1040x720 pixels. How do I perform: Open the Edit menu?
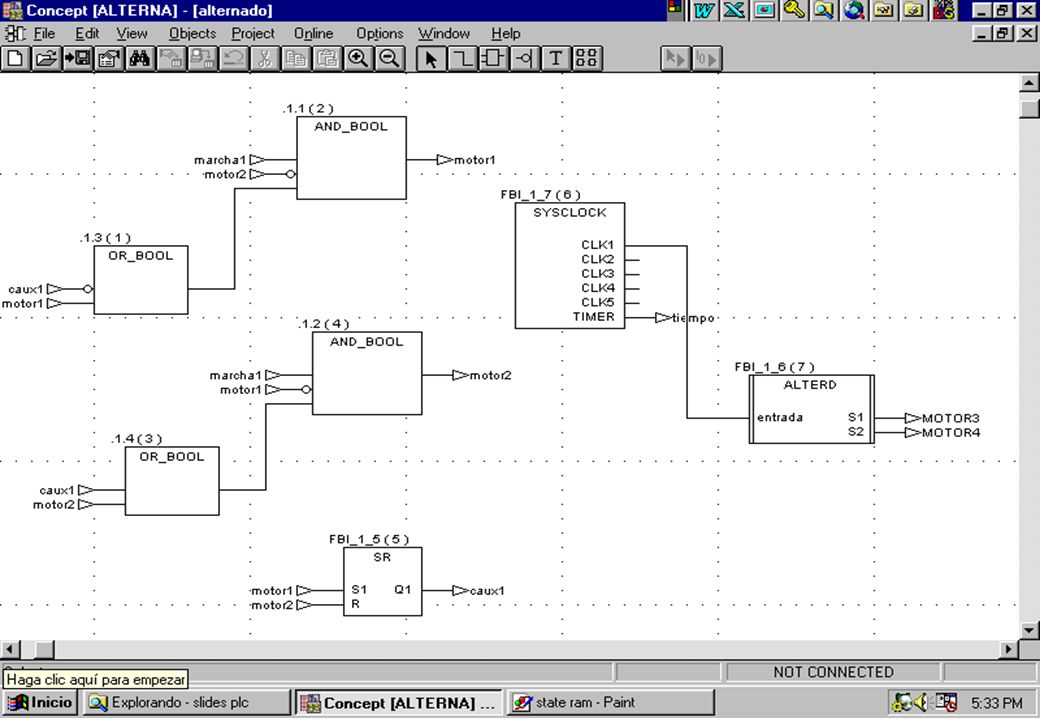[x=87, y=33]
